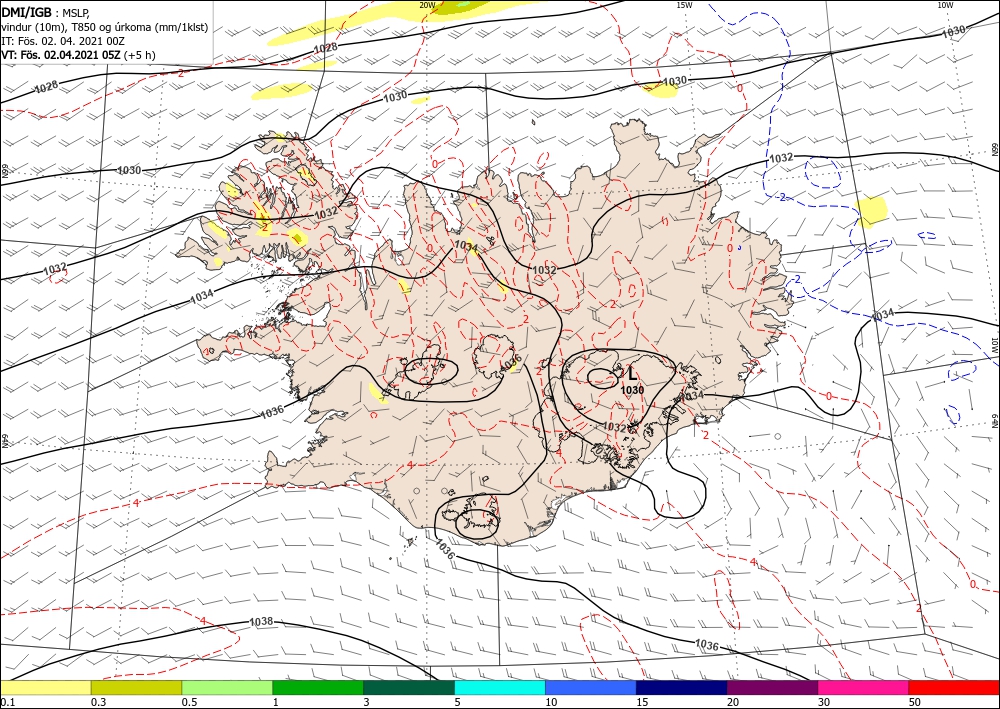The image size is (1000, 709).
Task: Click the '0.3' legend scale value
Action: [98, 702]
